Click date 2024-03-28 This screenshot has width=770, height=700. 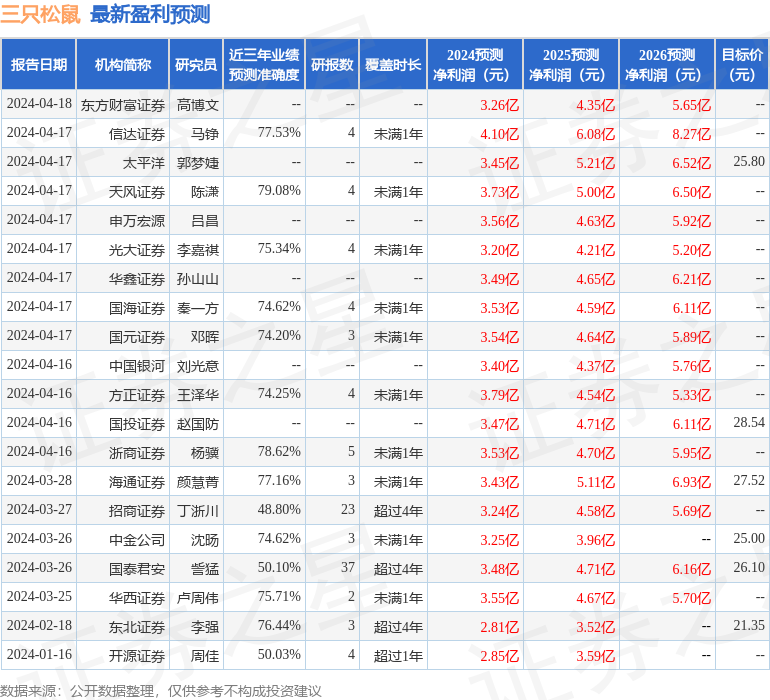pyautogui.click(x=39, y=480)
